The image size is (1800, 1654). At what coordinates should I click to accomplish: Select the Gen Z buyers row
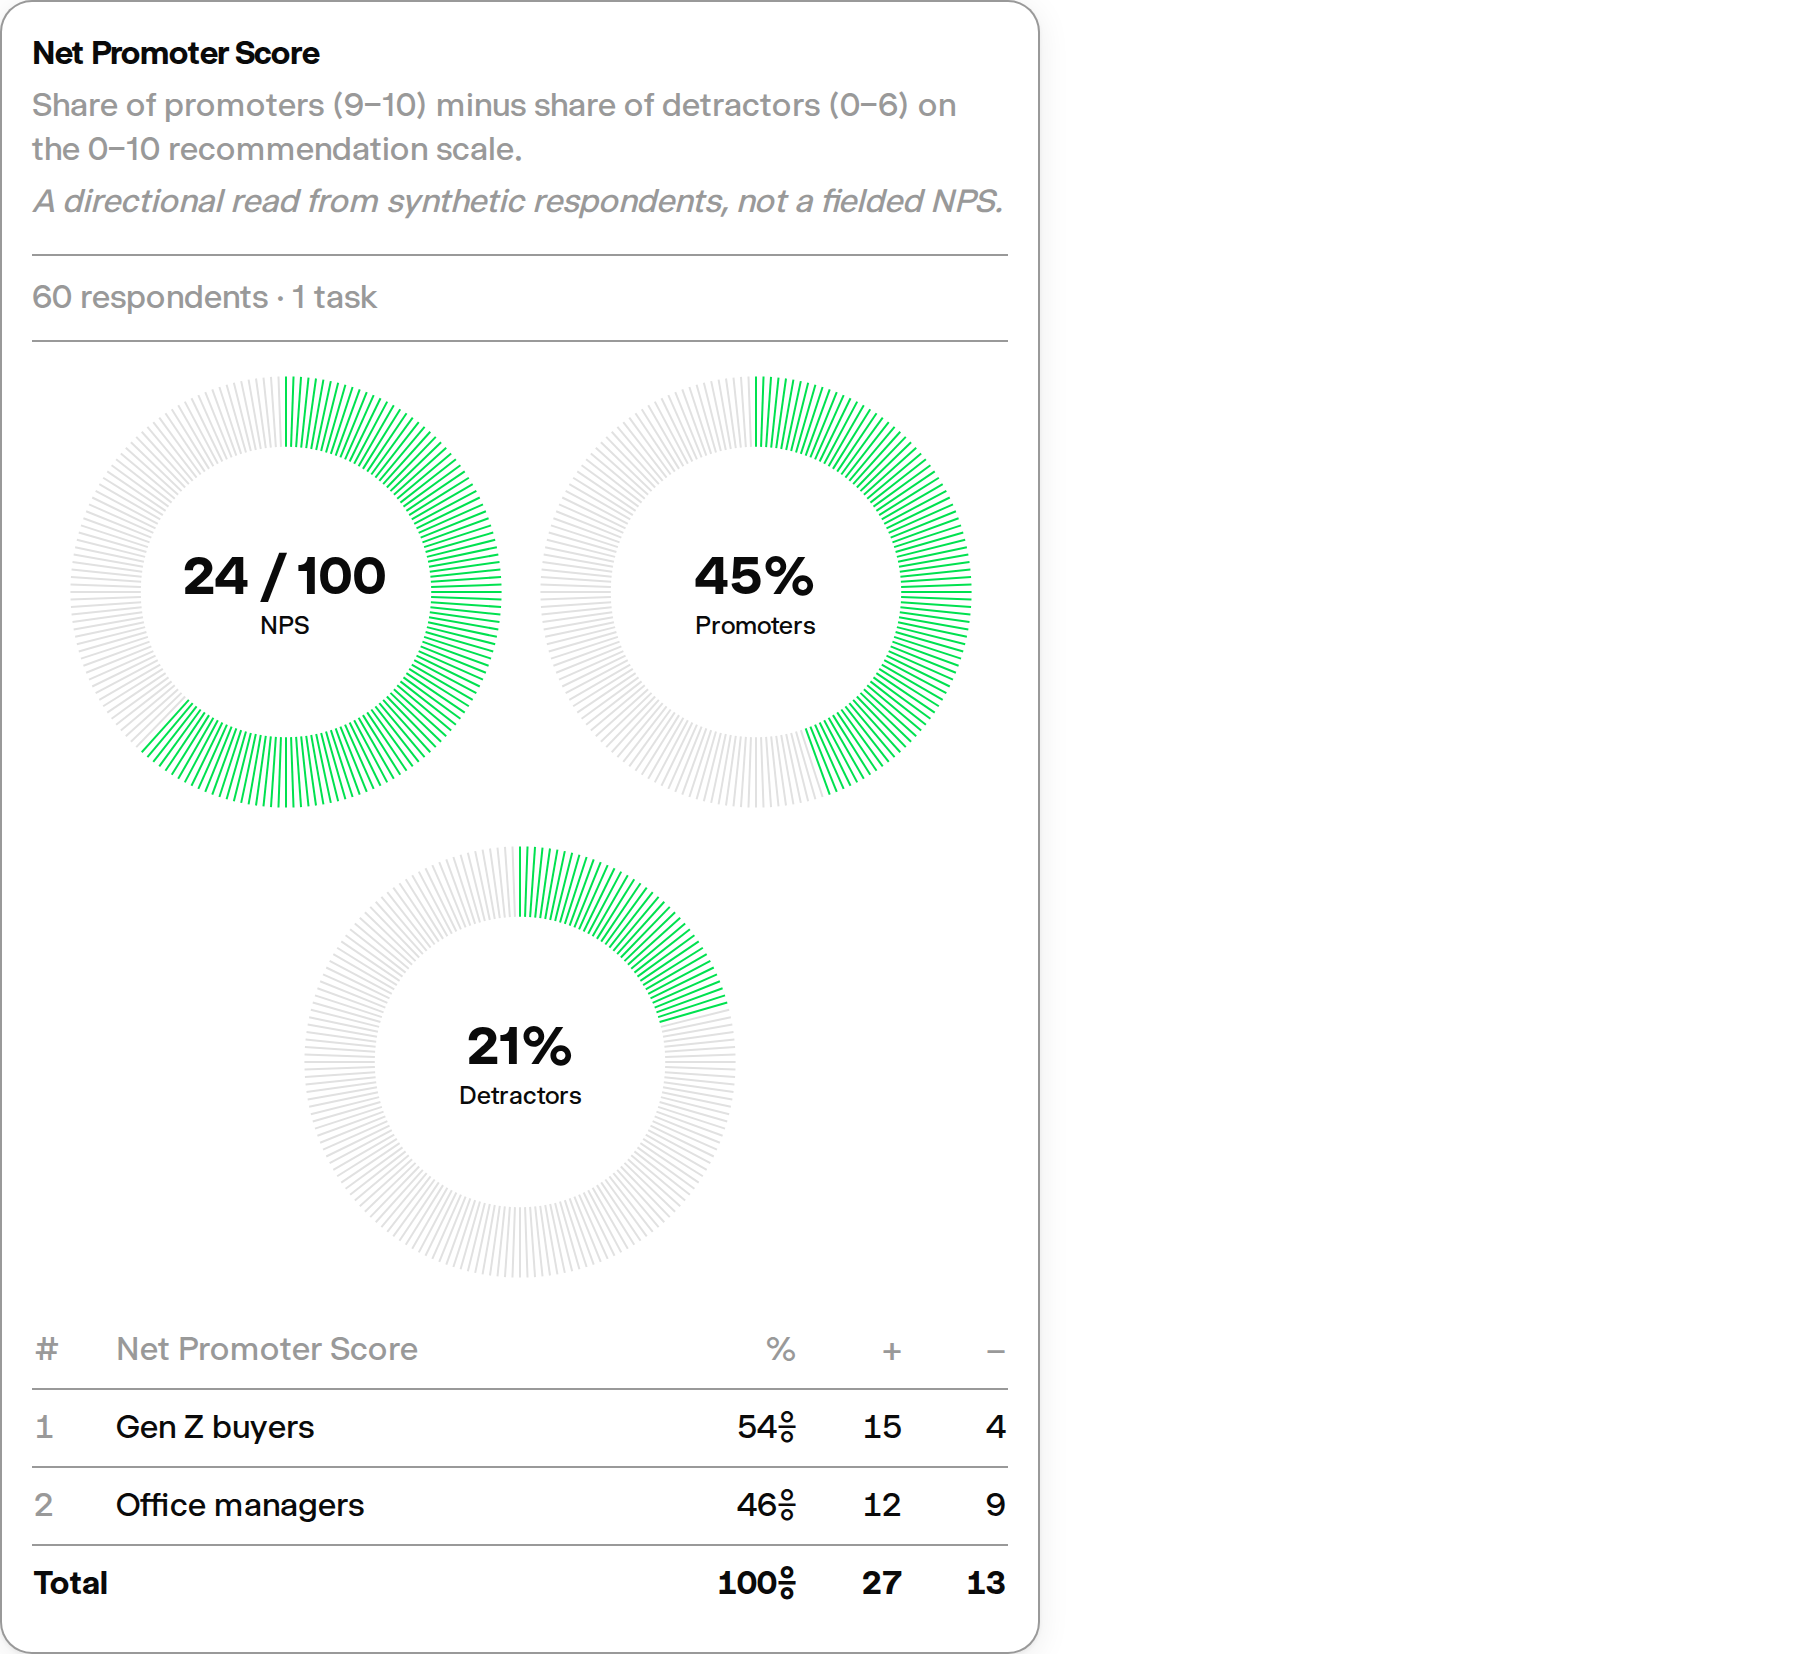pyautogui.click(x=520, y=1427)
